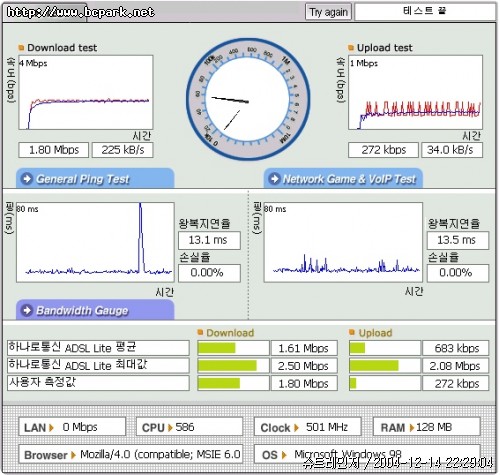
Task: Select the upload result box showing 272 kbps
Action: click(x=383, y=150)
